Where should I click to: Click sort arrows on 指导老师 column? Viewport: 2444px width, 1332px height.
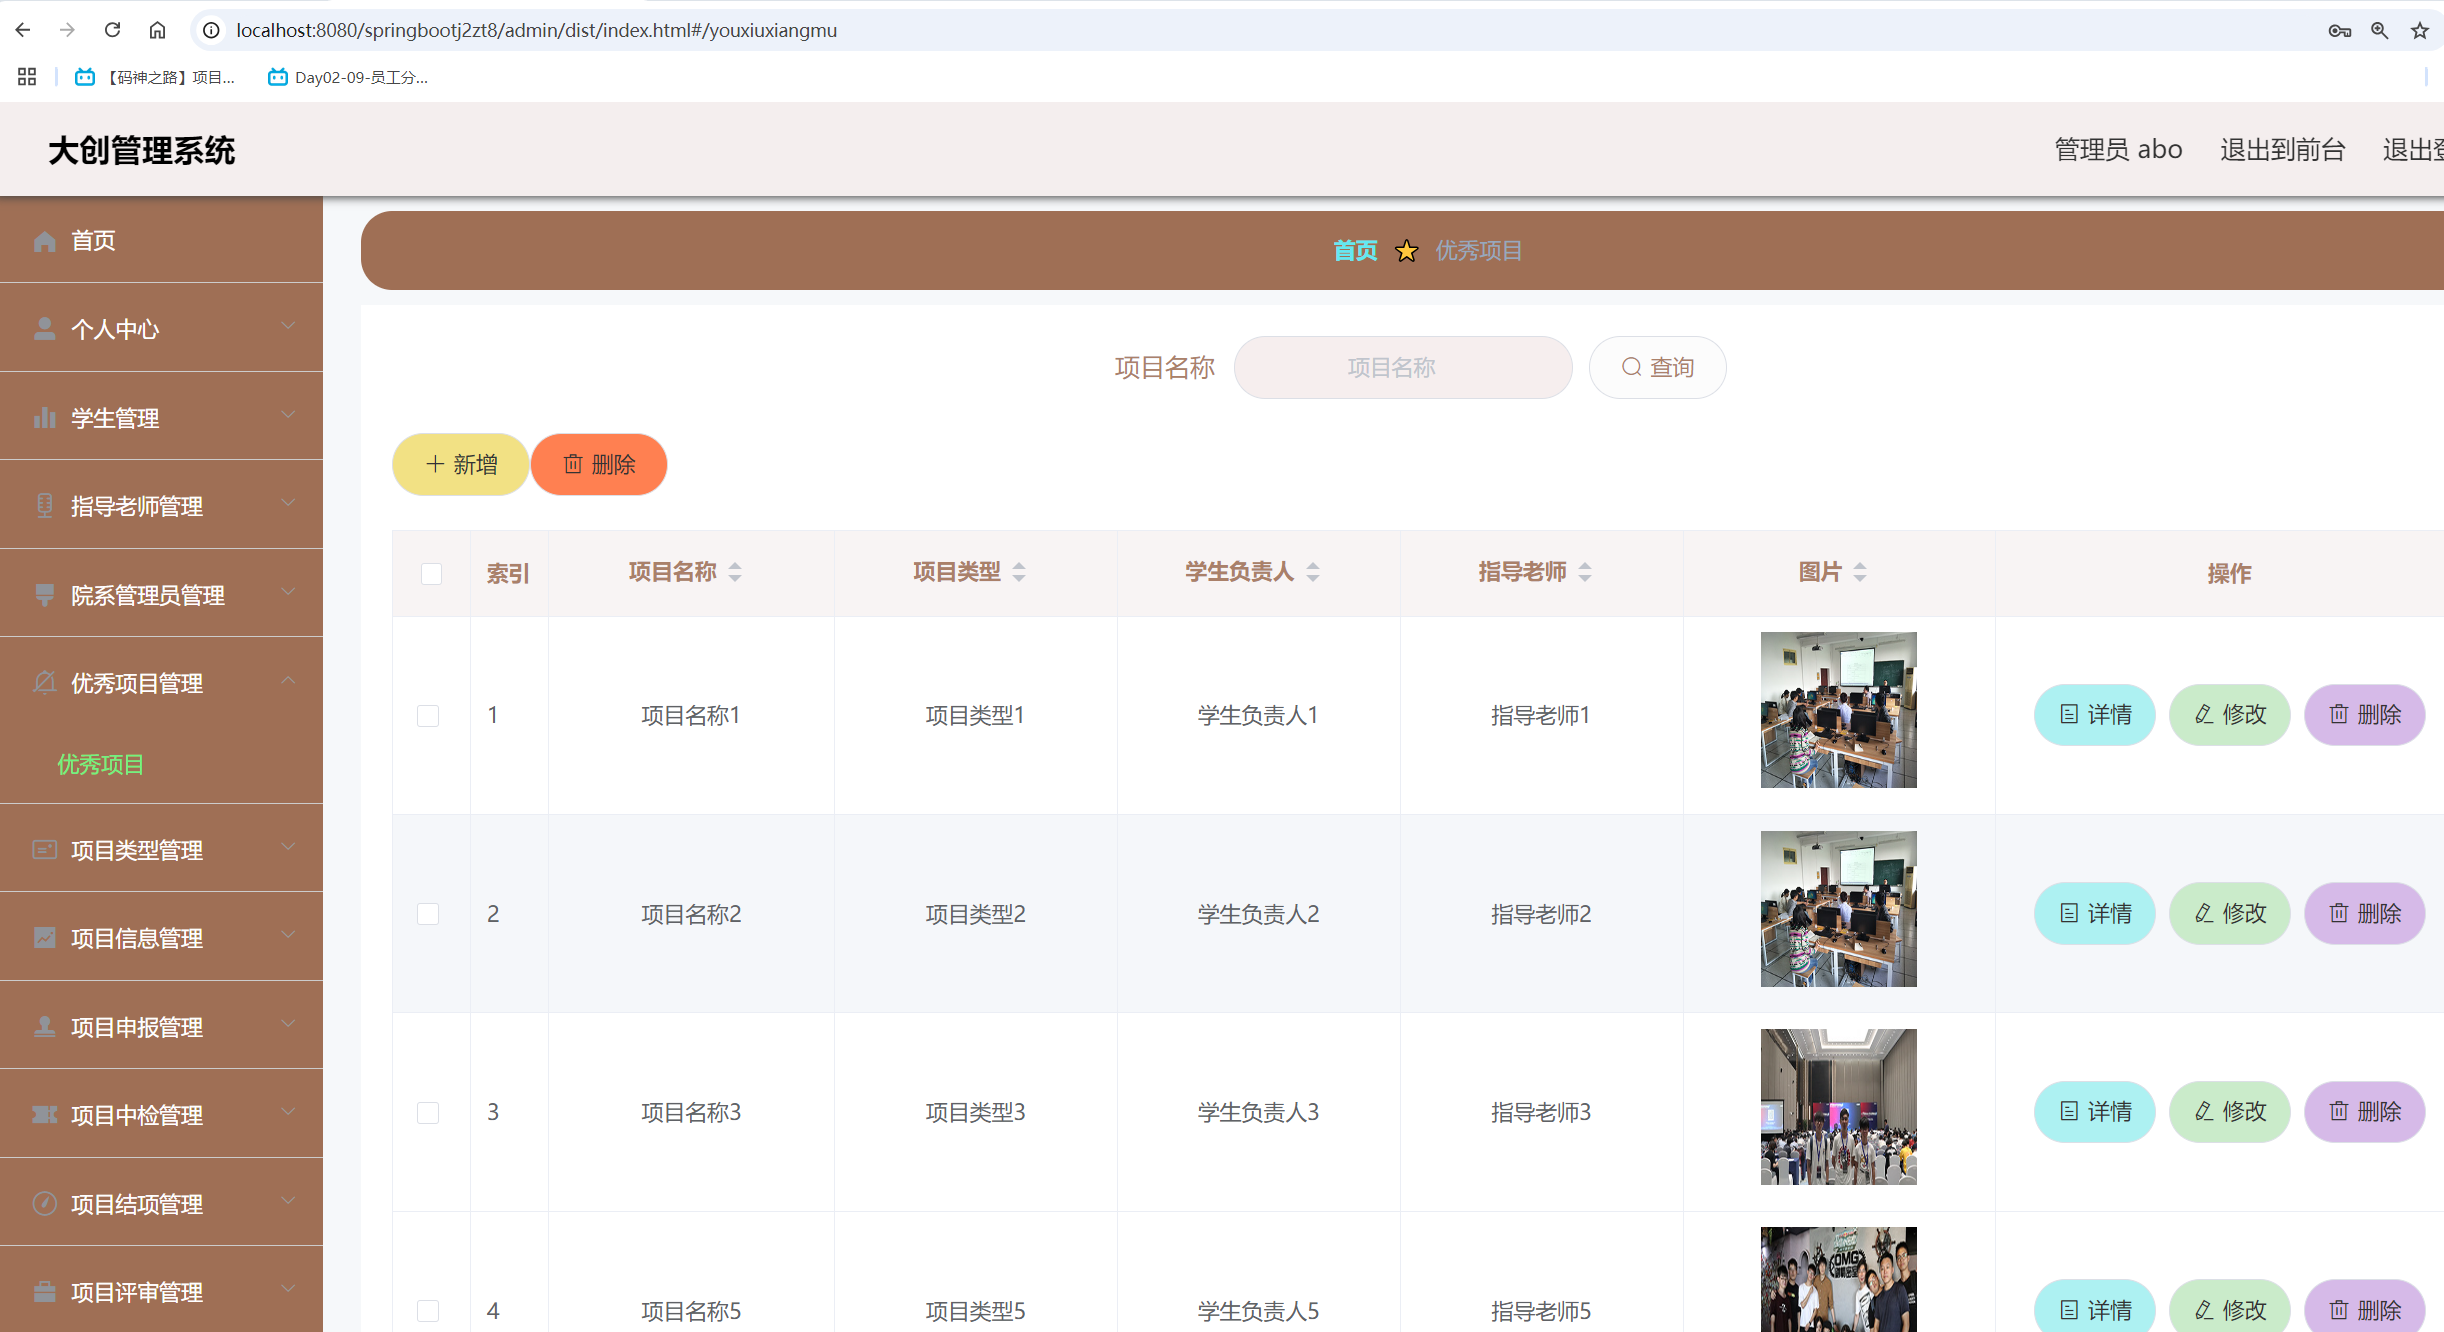pos(1585,572)
